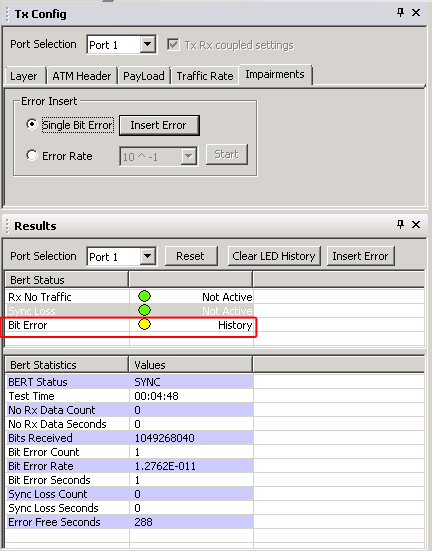Click the History status text
Screen dimensions: 432x551
pos(235,325)
